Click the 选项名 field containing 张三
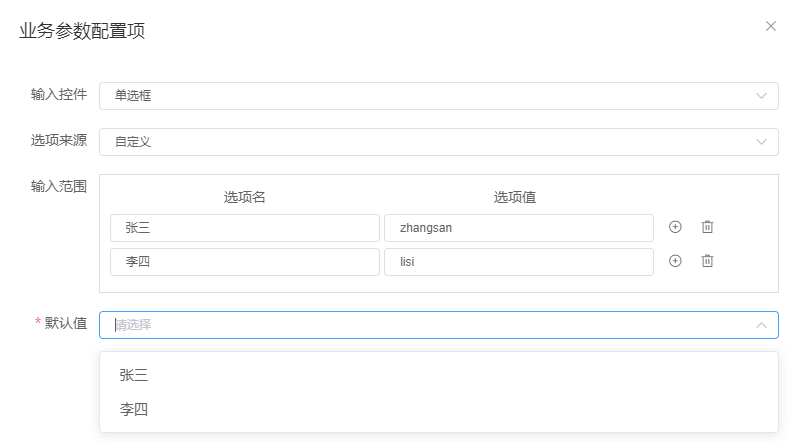Viewport: 798px width, 443px height. coord(244,228)
